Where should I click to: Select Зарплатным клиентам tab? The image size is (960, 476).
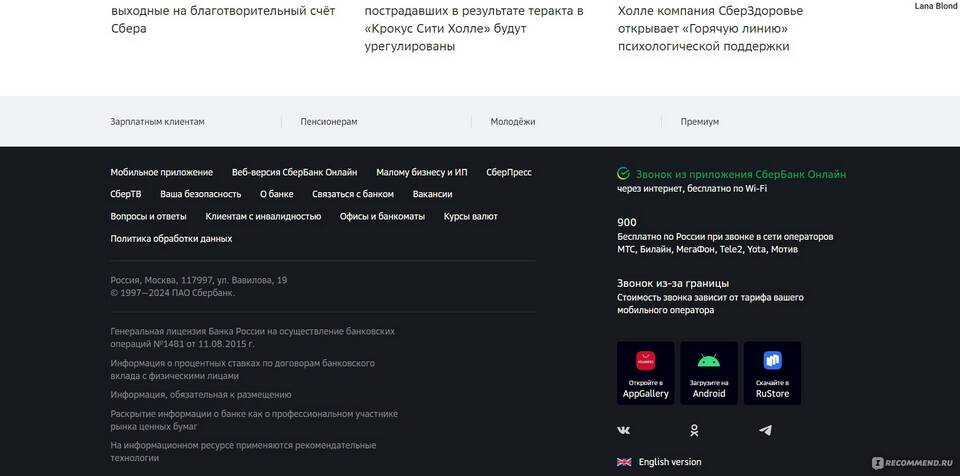(157, 122)
